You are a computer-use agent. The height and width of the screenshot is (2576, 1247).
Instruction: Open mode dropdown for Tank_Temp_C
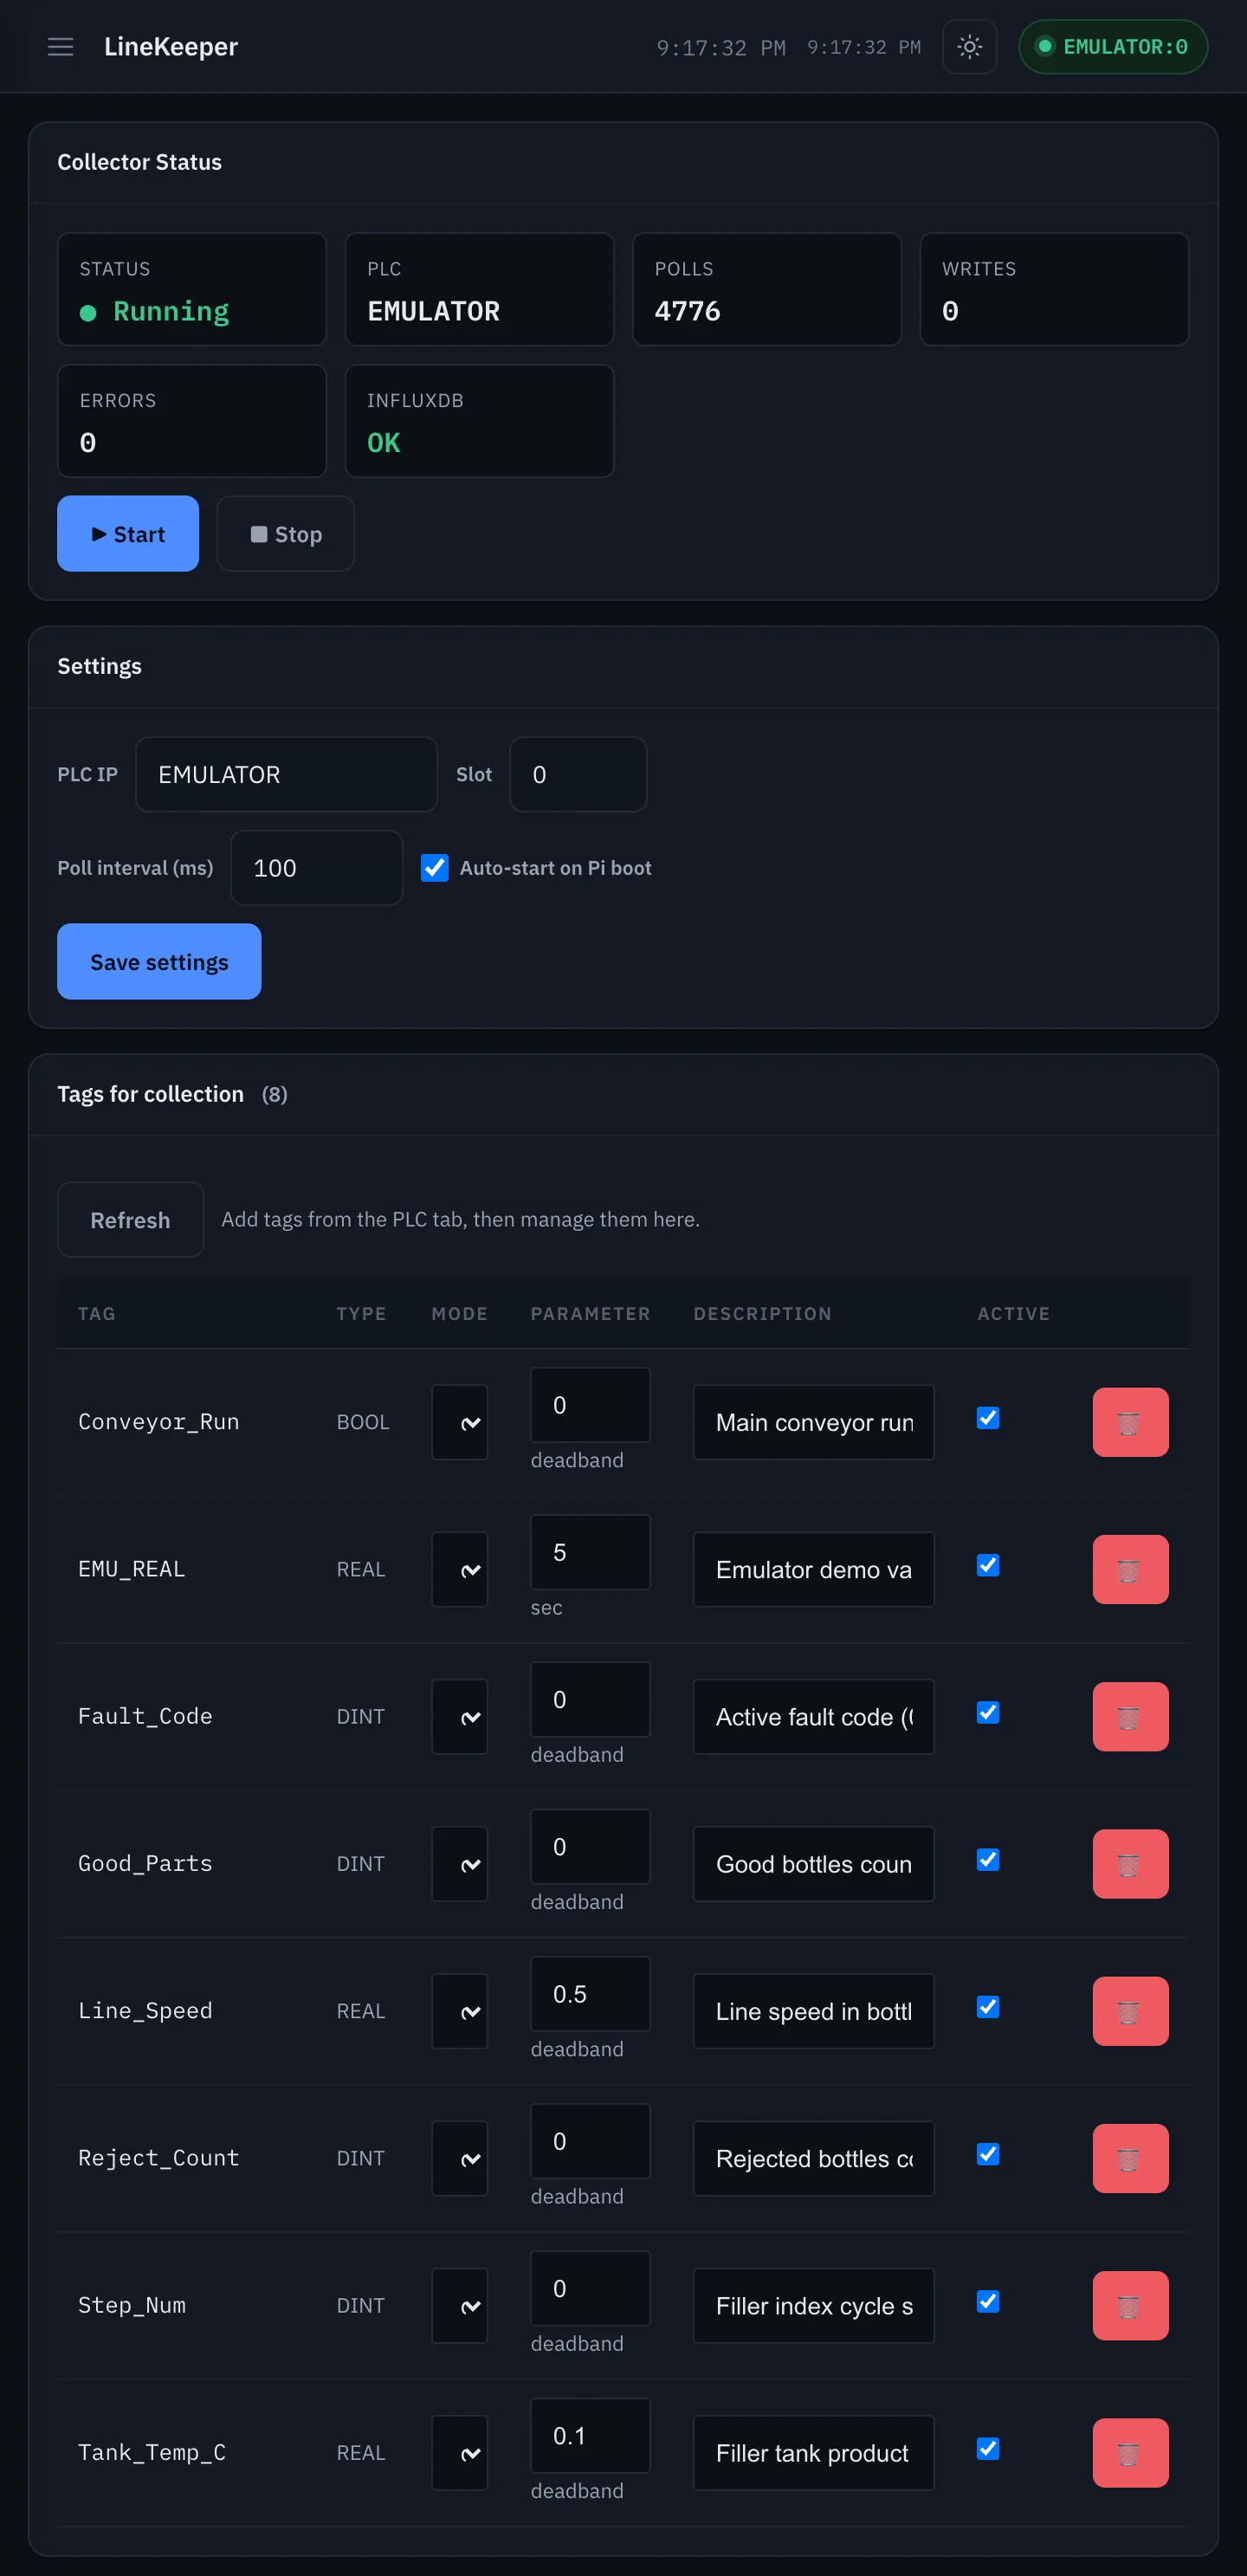coord(460,2452)
